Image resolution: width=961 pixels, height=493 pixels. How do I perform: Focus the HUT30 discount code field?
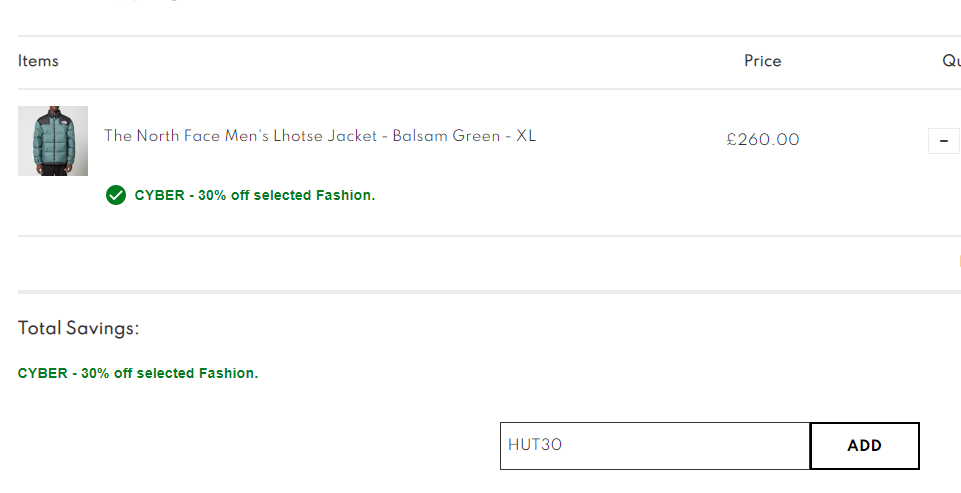click(x=655, y=446)
